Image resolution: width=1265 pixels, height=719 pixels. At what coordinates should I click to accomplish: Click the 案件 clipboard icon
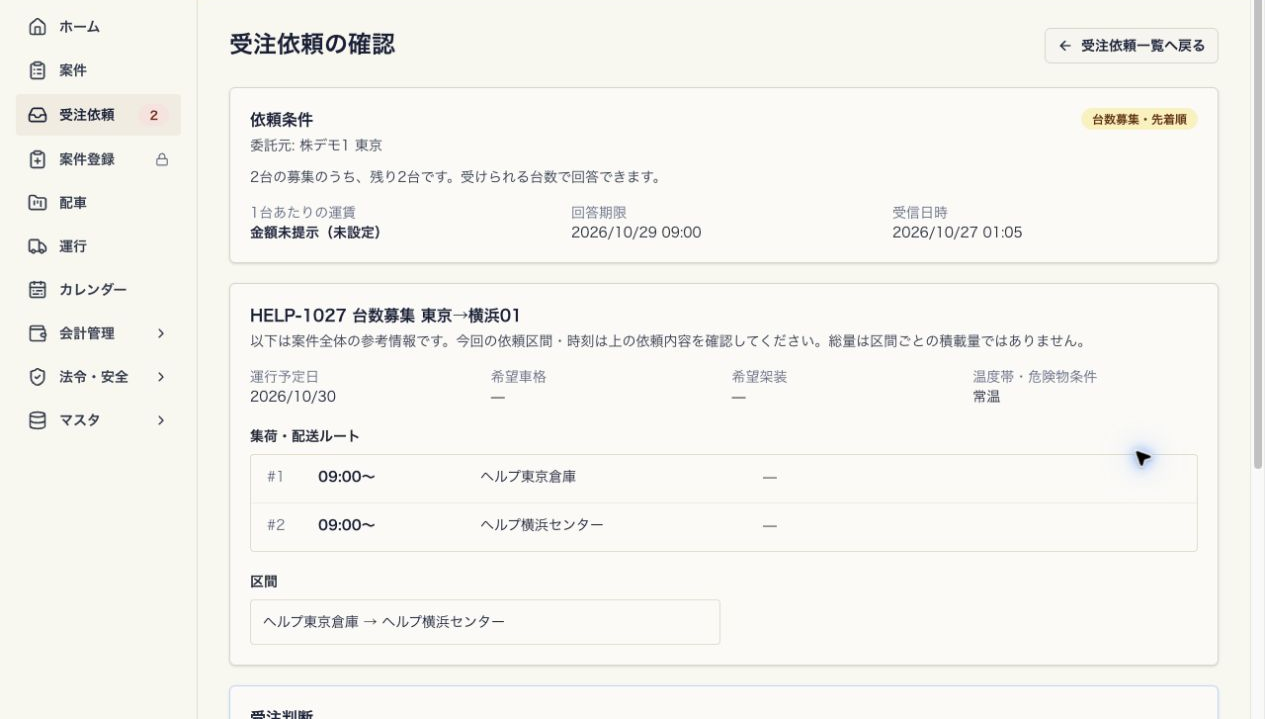(37, 71)
